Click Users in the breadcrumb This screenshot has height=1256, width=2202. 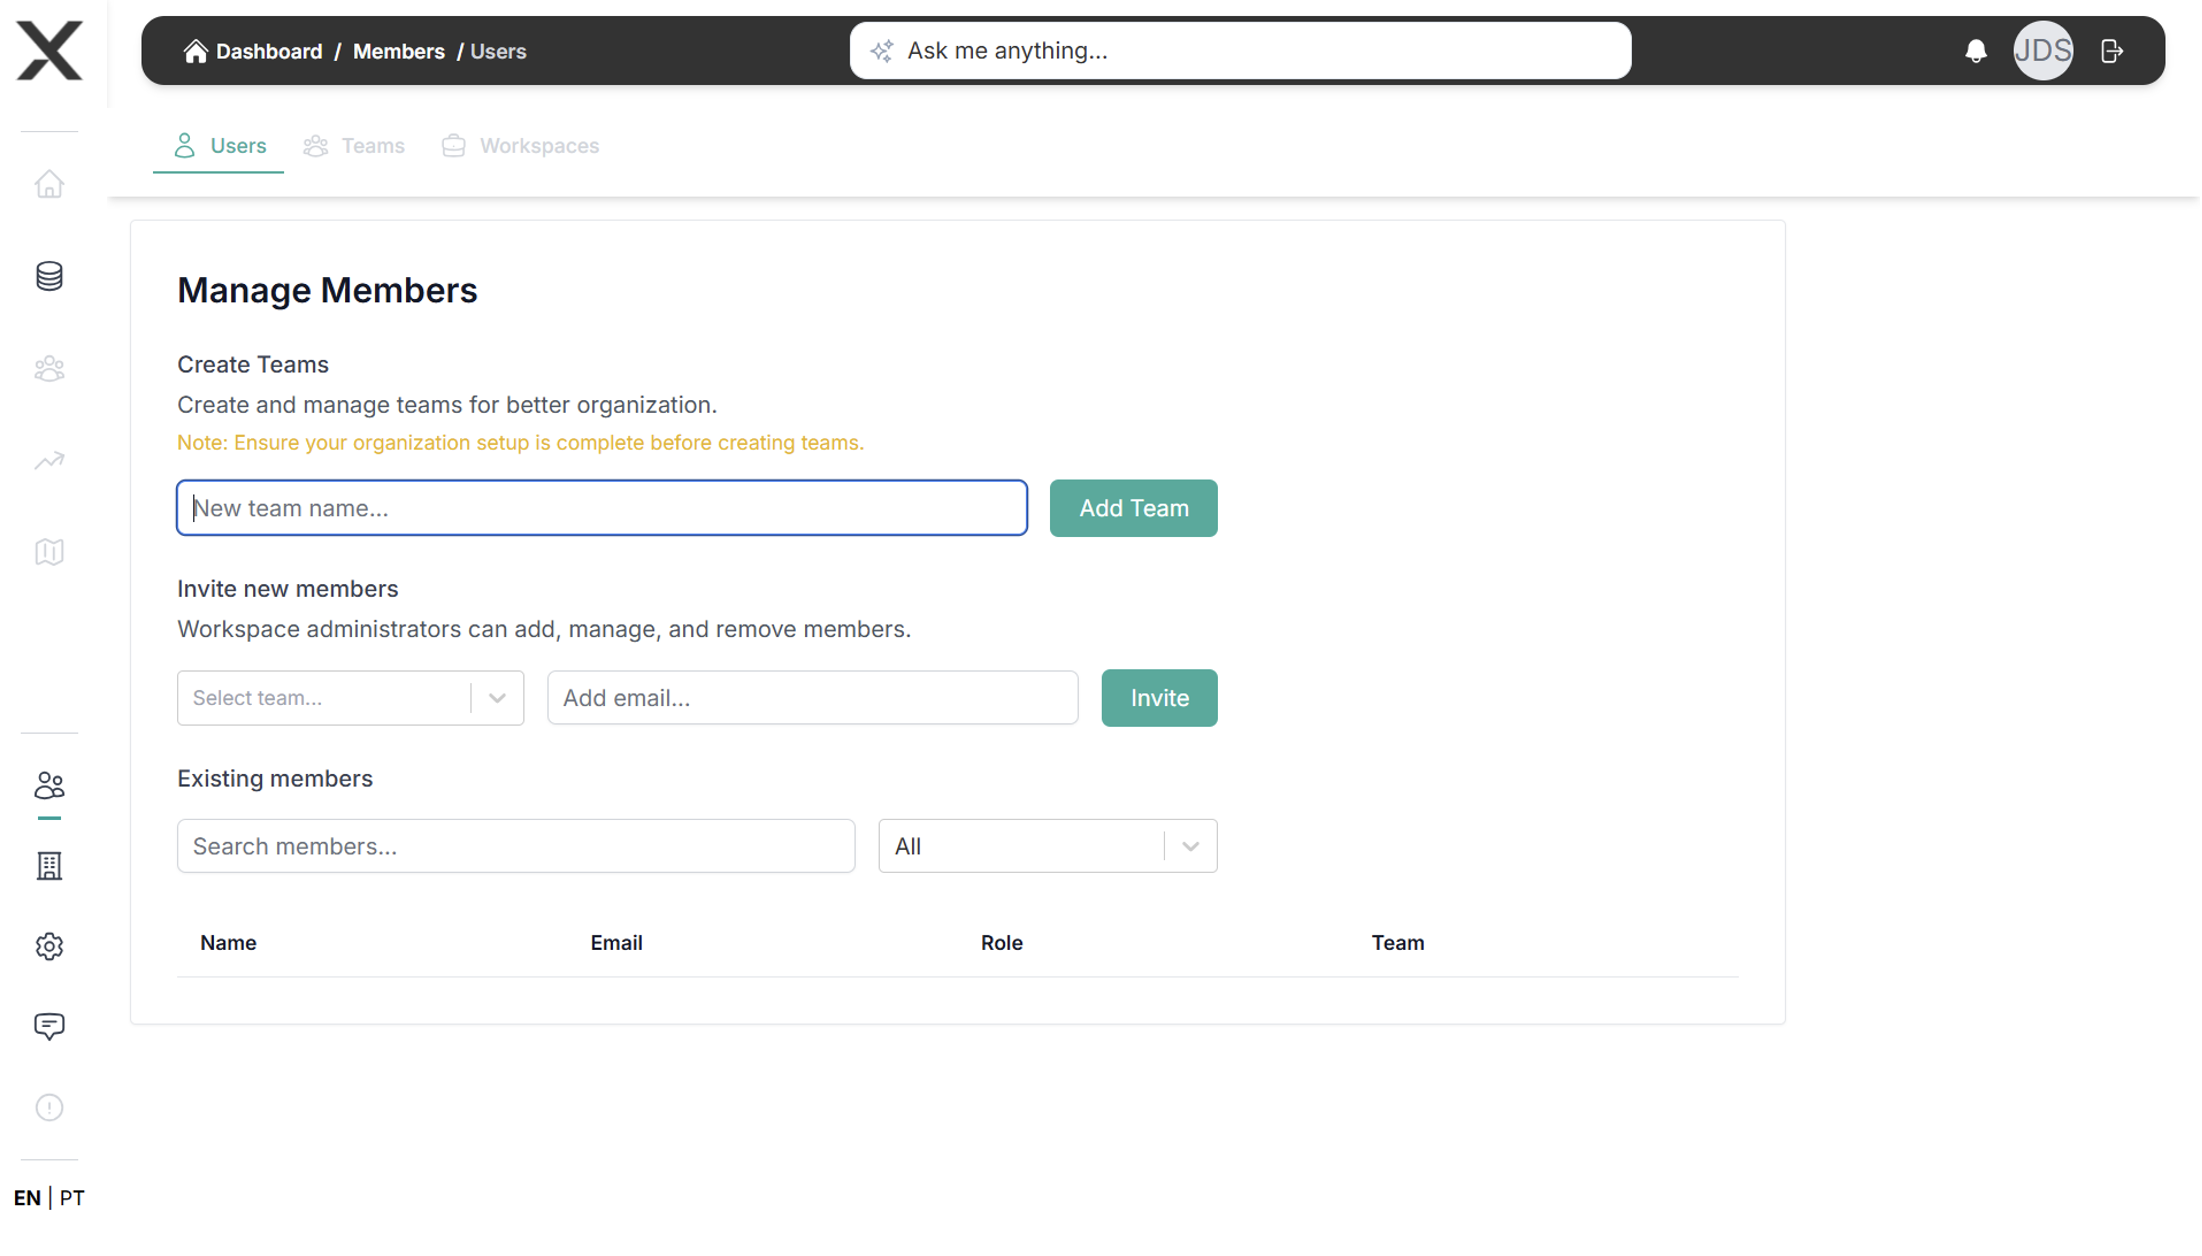pos(498,51)
